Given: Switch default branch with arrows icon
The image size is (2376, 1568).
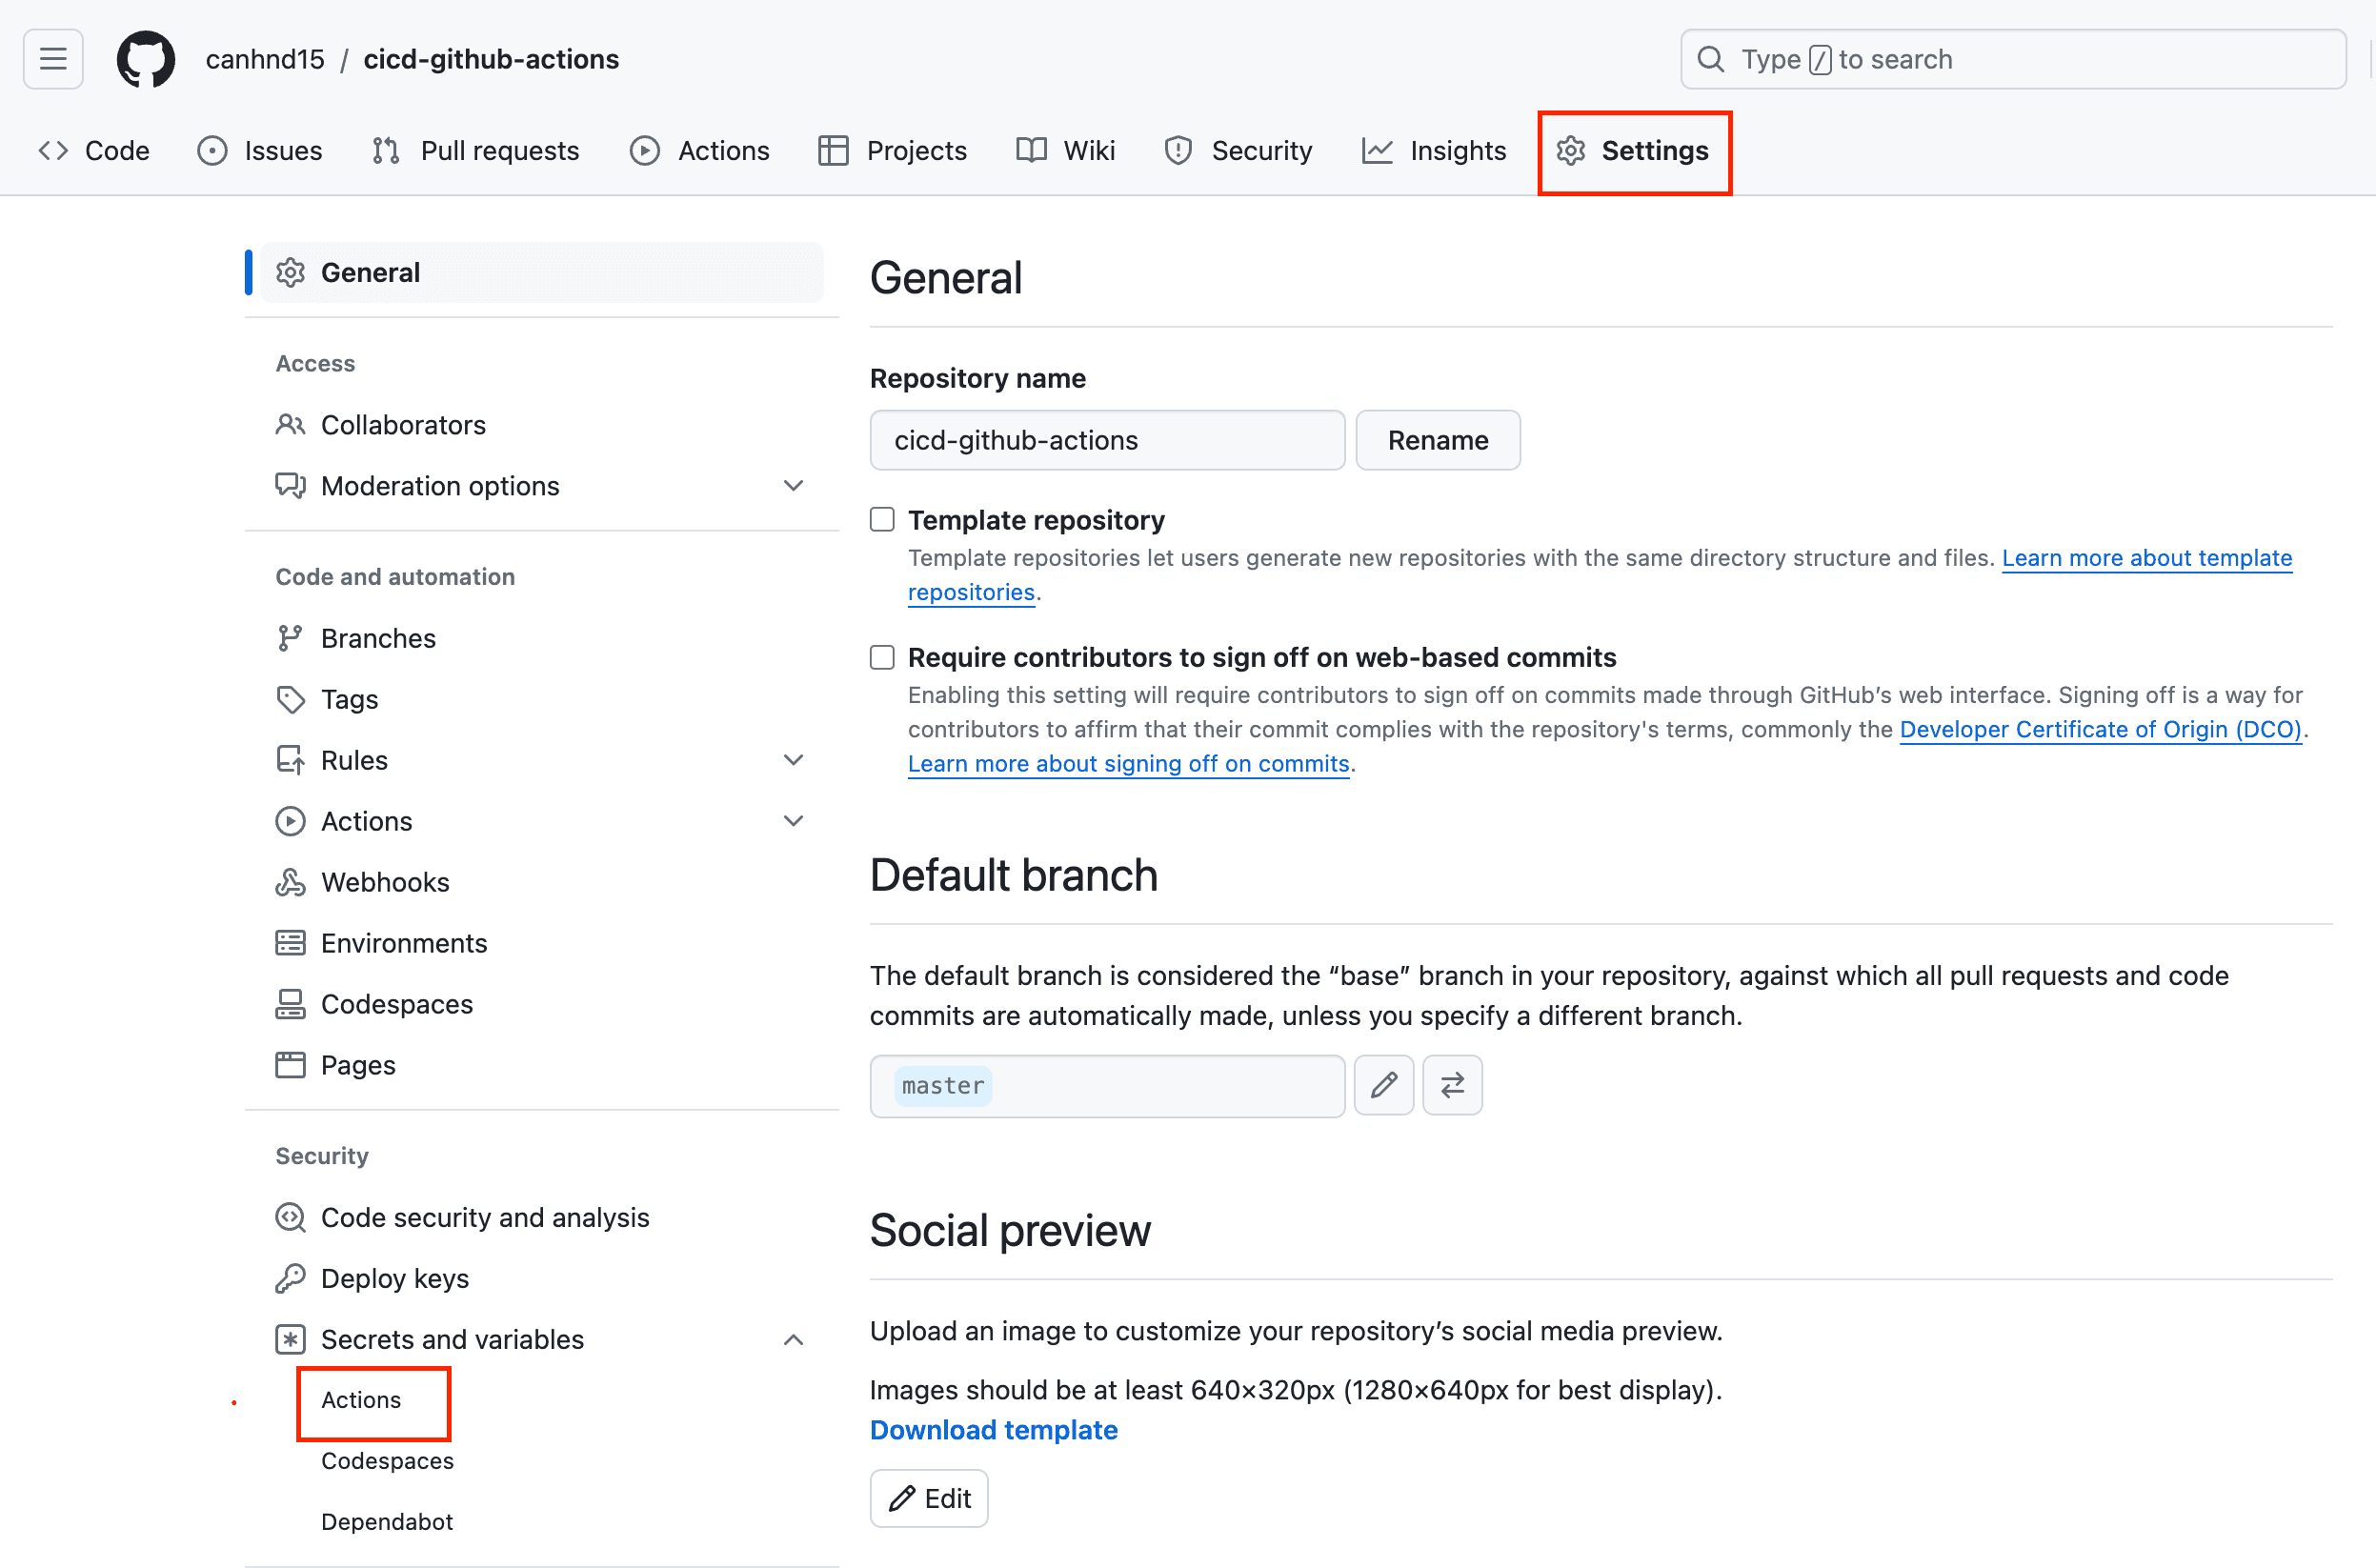Looking at the screenshot, I should pos(1453,1085).
